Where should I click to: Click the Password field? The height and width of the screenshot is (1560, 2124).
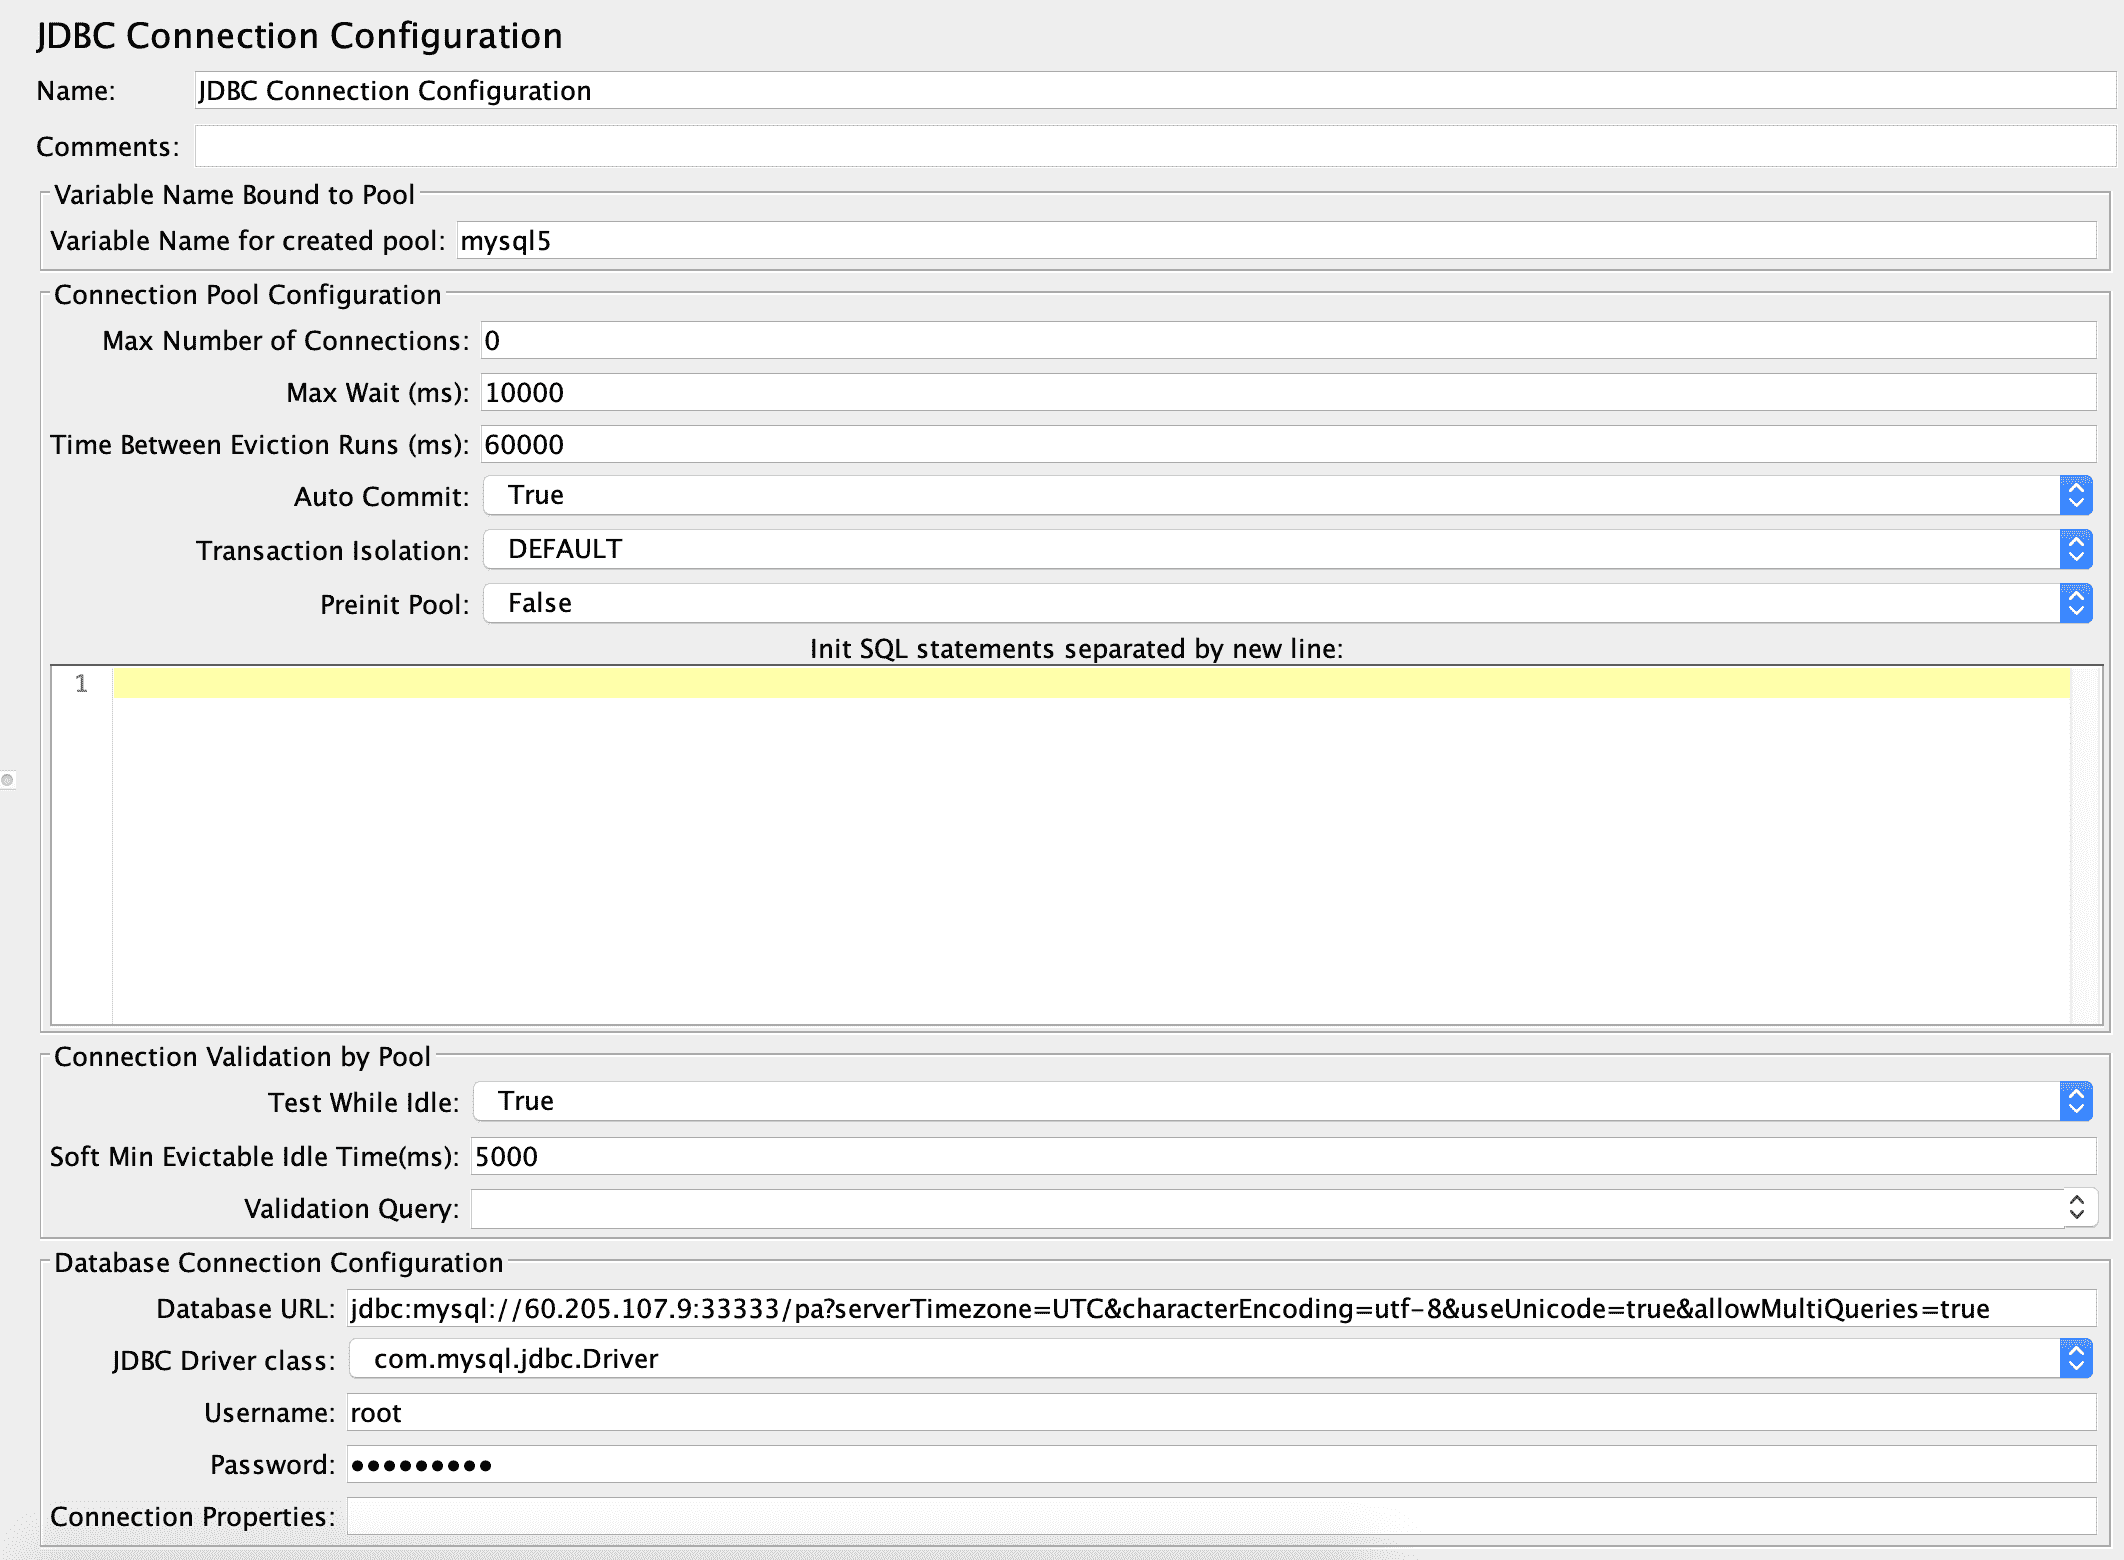[x=1220, y=1465]
